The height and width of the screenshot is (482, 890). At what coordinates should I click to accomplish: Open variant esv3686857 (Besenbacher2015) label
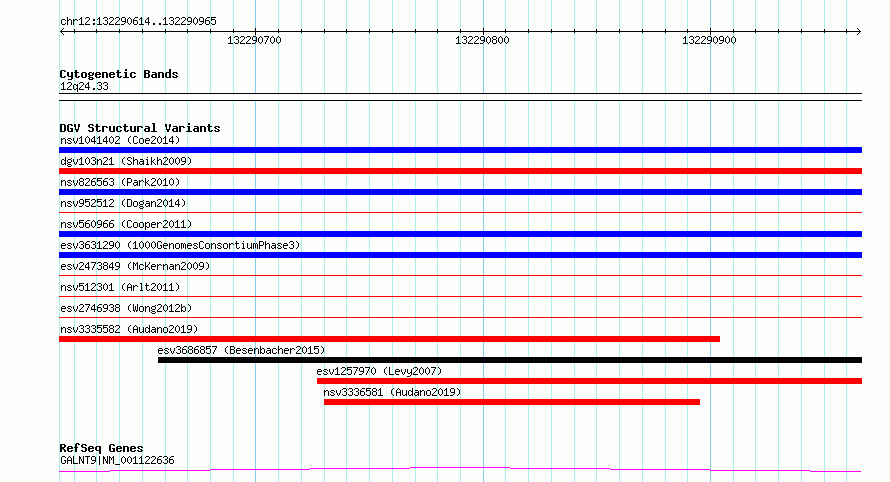click(x=241, y=350)
